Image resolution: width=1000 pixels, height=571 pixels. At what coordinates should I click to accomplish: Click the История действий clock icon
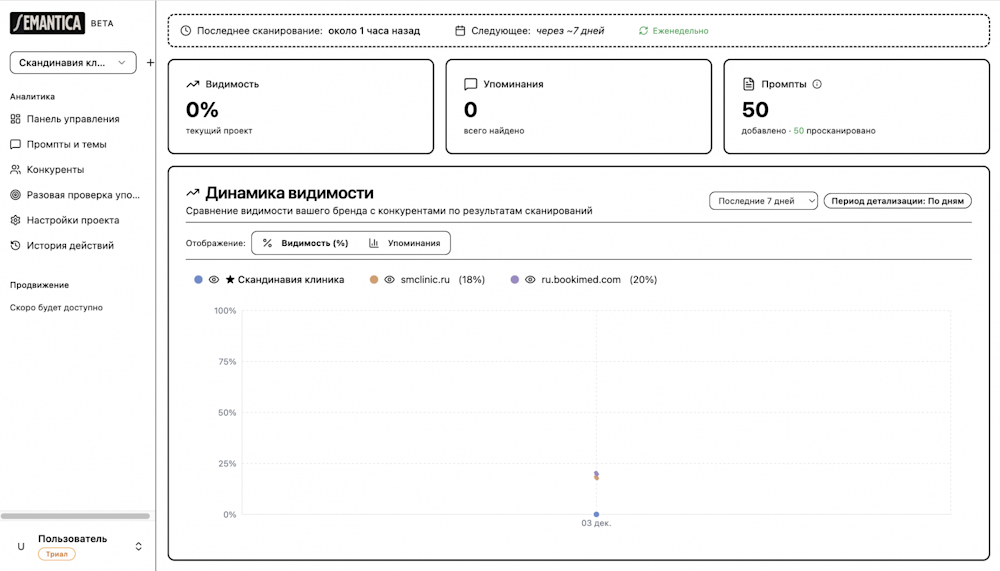pyautogui.click(x=16, y=246)
